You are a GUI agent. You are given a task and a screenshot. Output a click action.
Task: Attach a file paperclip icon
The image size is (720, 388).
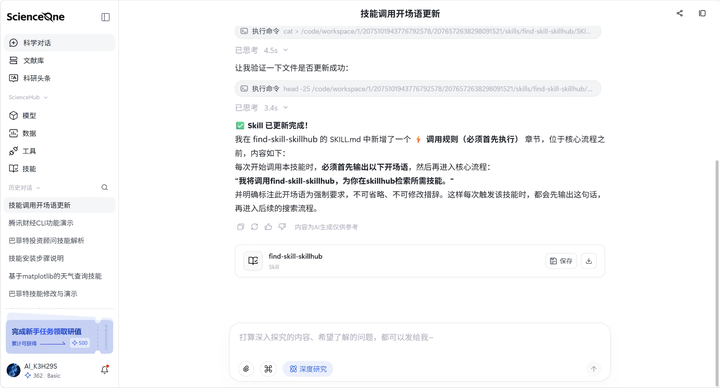click(246, 369)
